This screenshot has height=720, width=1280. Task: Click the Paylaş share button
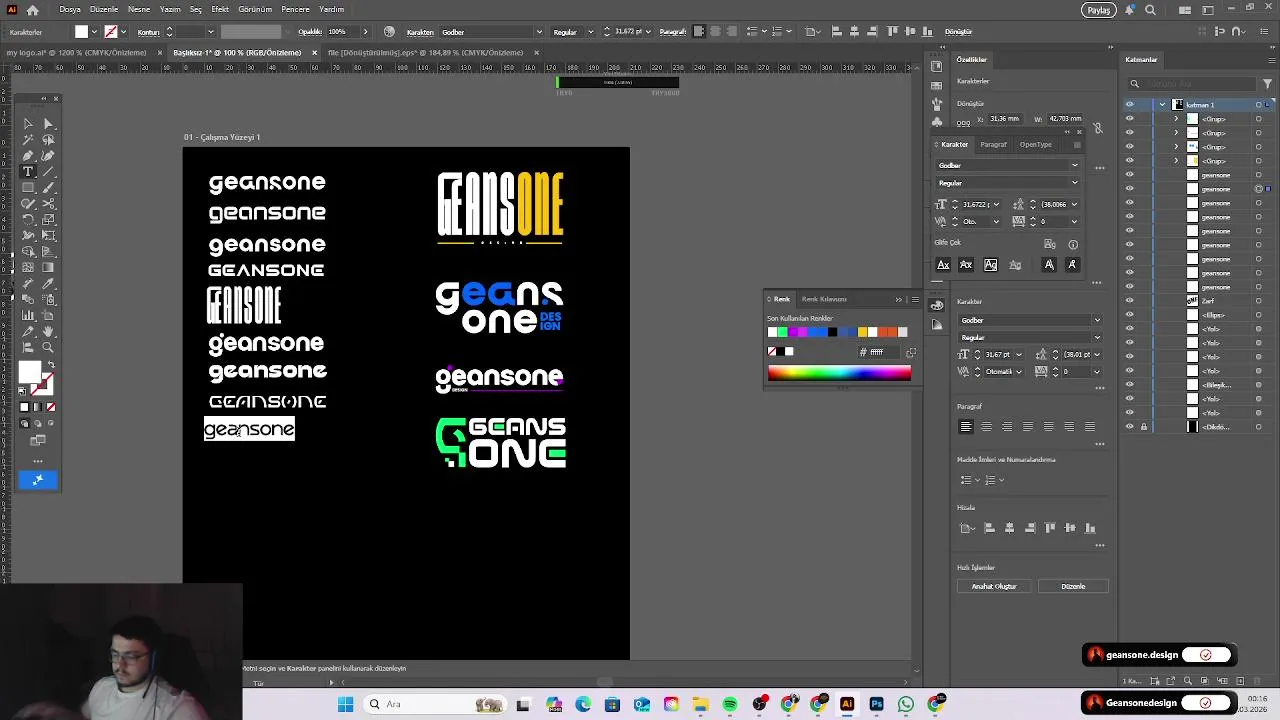tap(1099, 10)
